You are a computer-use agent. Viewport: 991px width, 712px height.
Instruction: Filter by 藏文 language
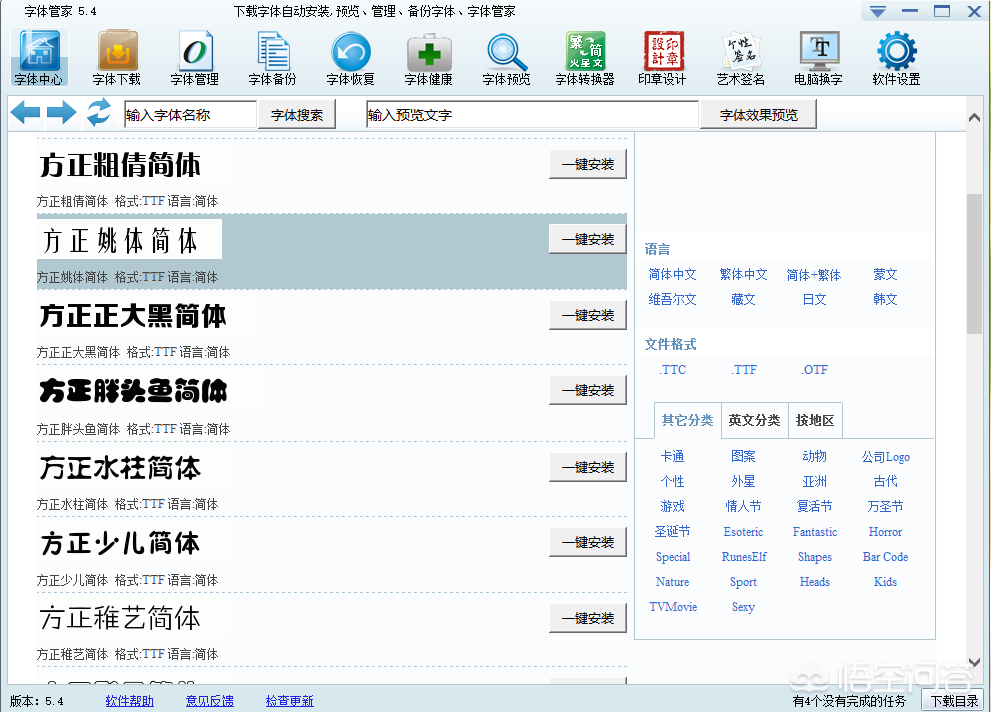[743, 299]
